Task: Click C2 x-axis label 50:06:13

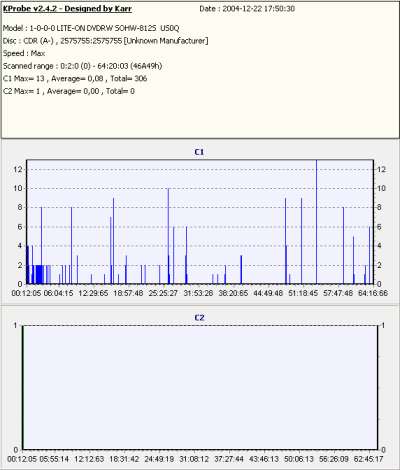Action: click(x=299, y=459)
